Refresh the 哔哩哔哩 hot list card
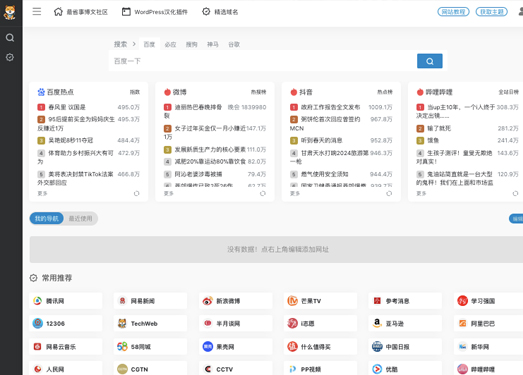This screenshot has height=375, width=523. (515, 194)
